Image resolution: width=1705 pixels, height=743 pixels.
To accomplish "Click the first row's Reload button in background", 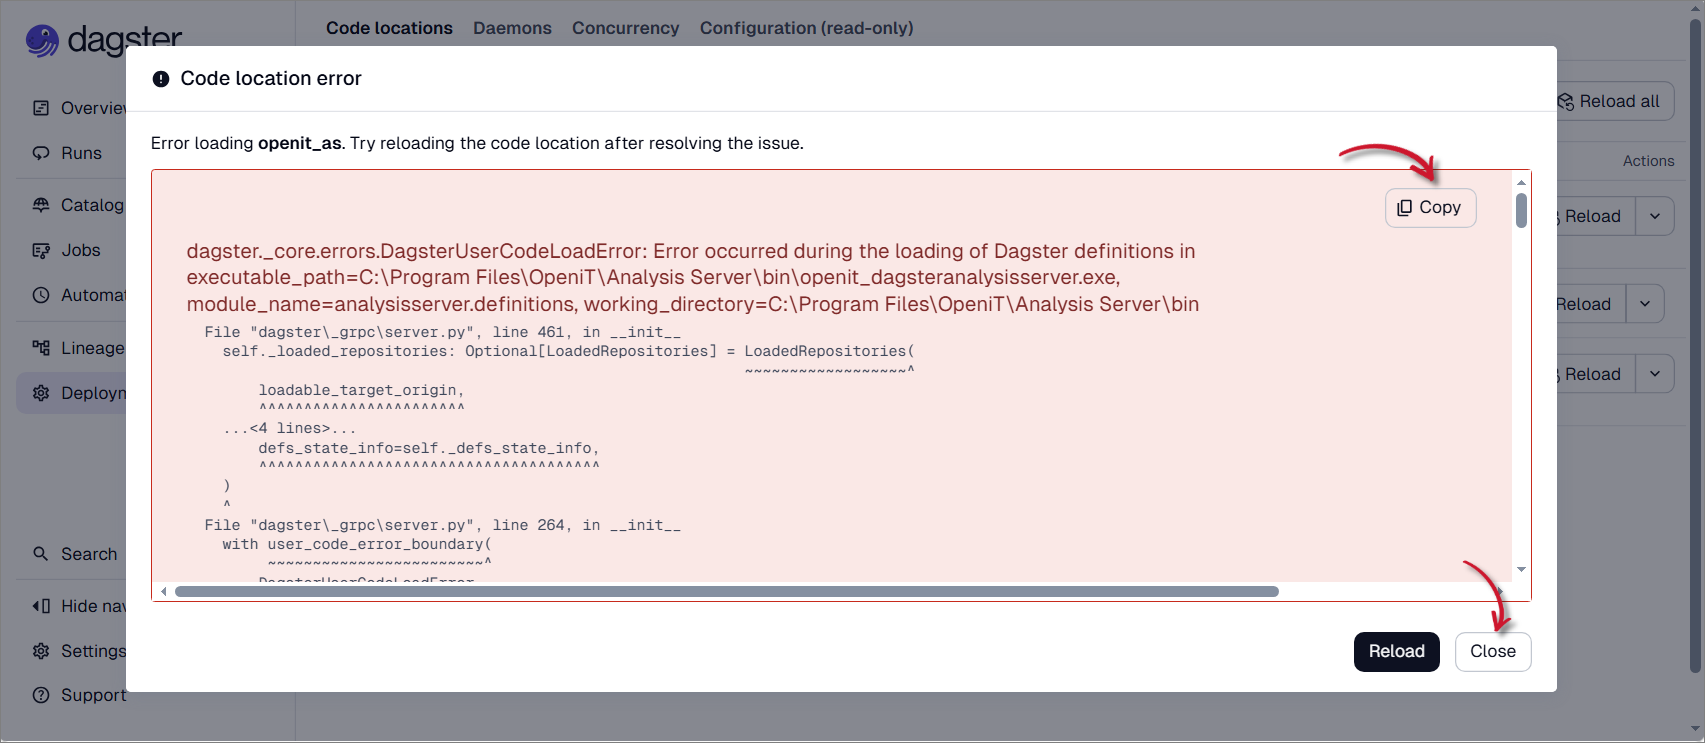I will pyautogui.click(x=1595, y=216).
